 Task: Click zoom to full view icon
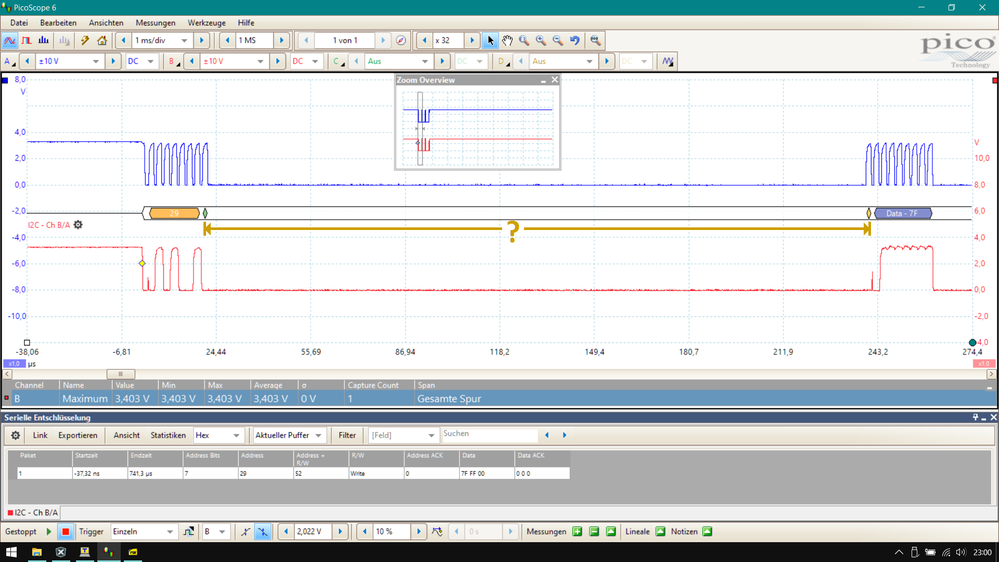click(x=595, y=40)
